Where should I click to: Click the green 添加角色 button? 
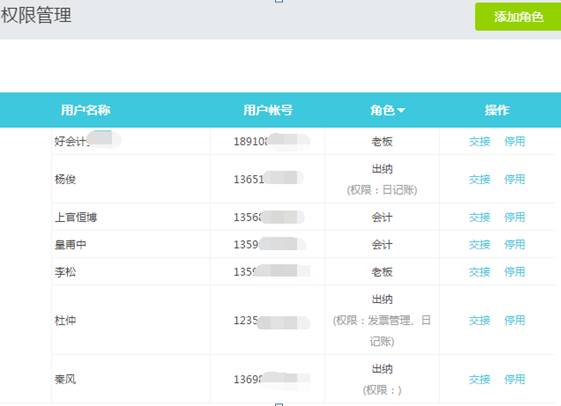click(518, 17)
